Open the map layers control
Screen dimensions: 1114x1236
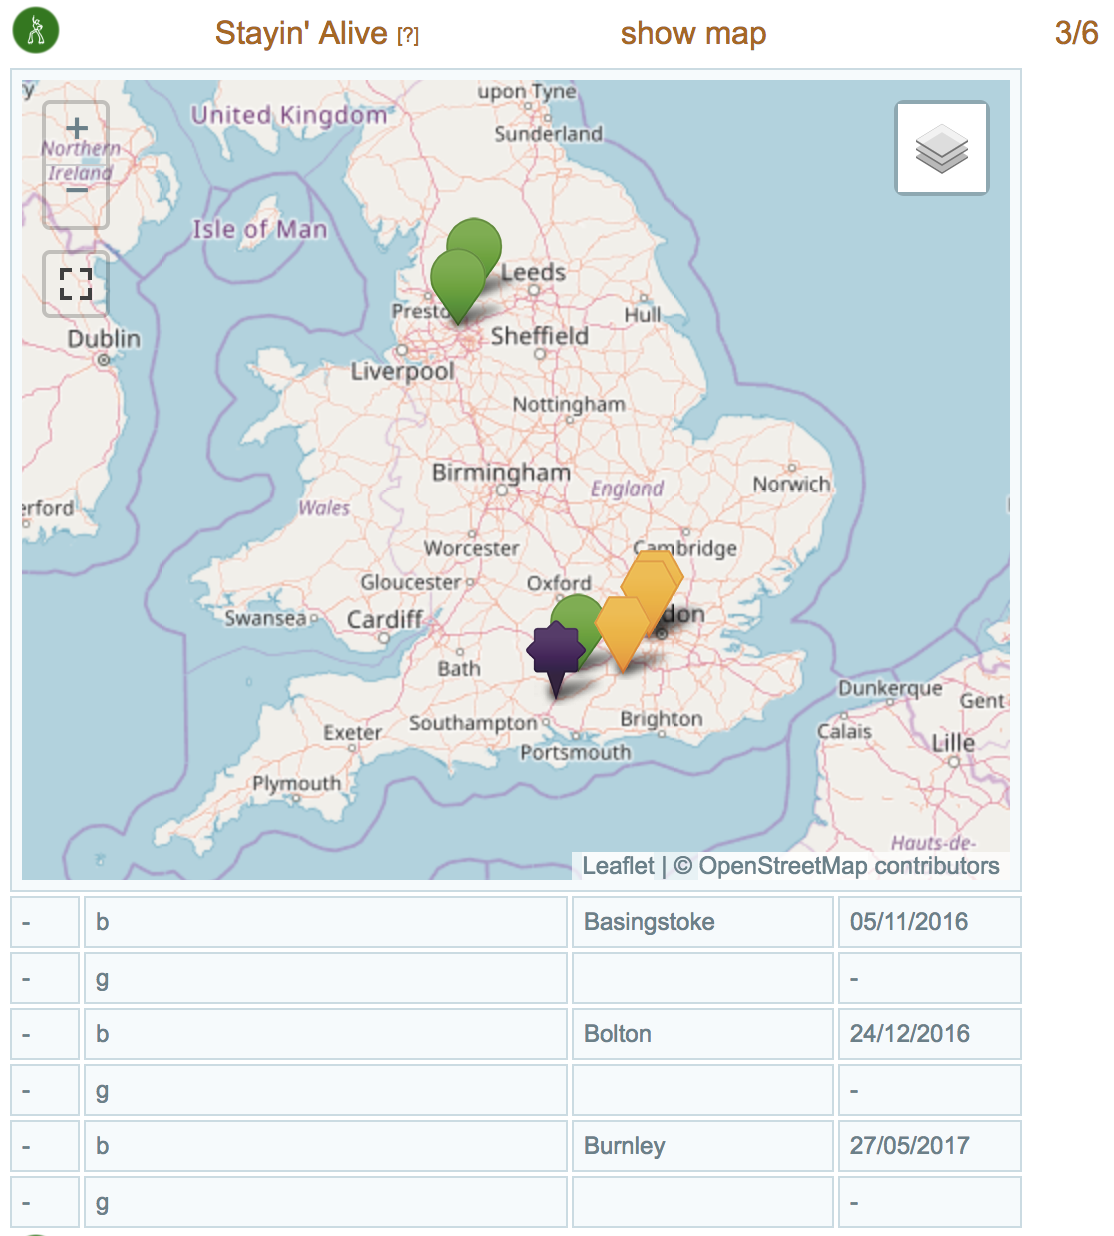[x=941, y=148]
